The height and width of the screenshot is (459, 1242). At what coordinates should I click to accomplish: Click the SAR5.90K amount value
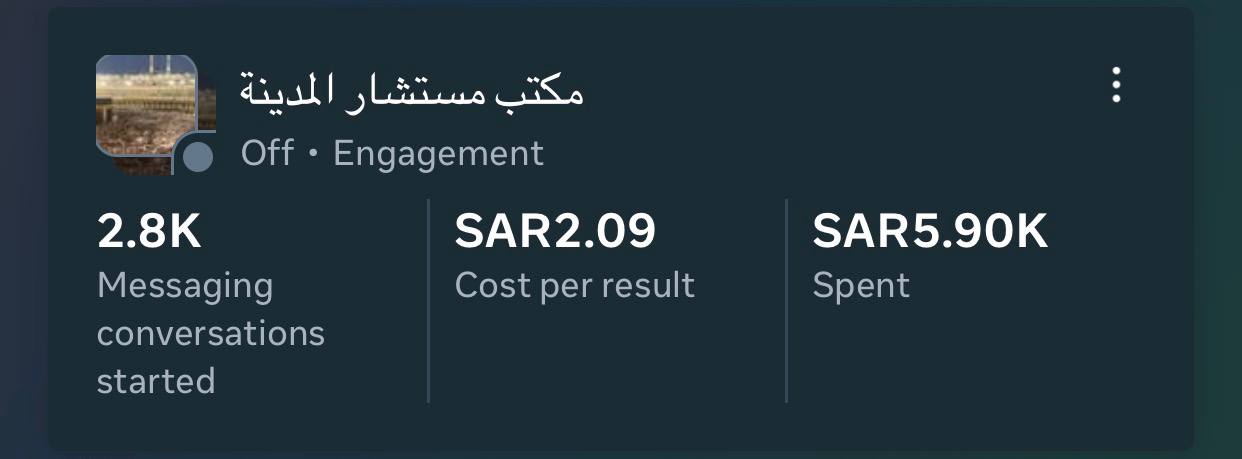pos(929,232)
